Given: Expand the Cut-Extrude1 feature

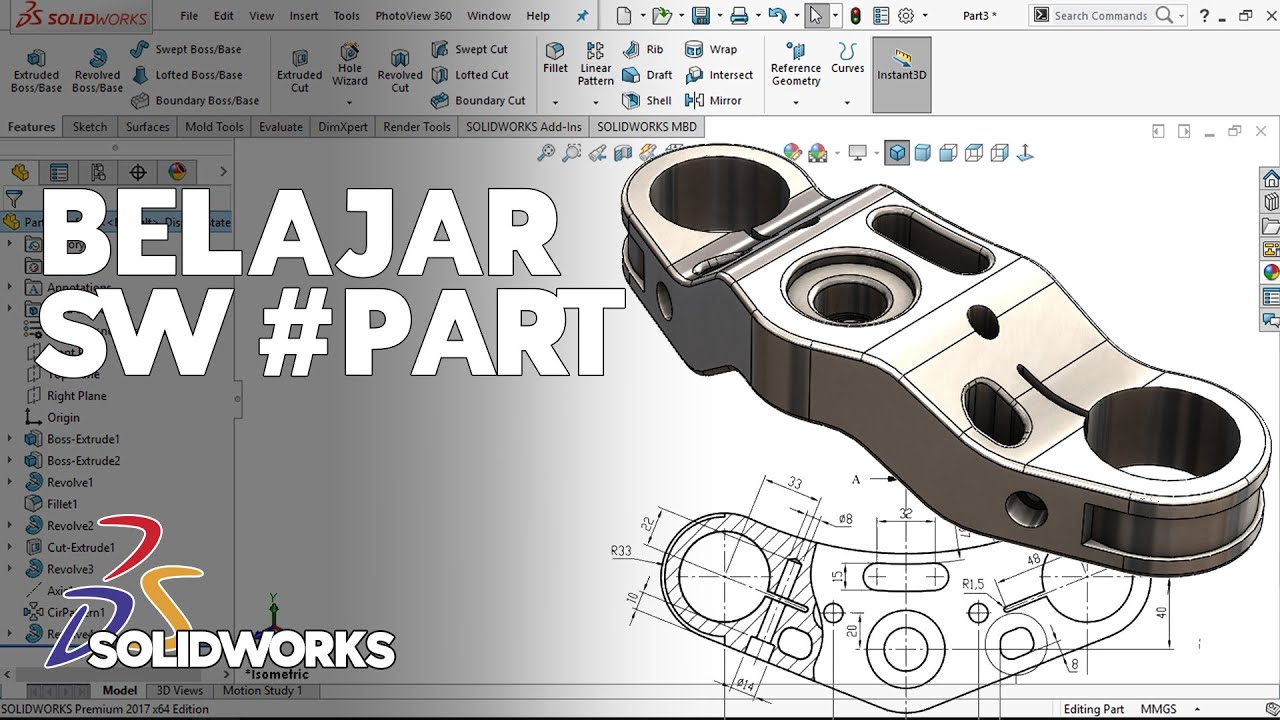Looking at the screenshot, I should pos(10,547).
